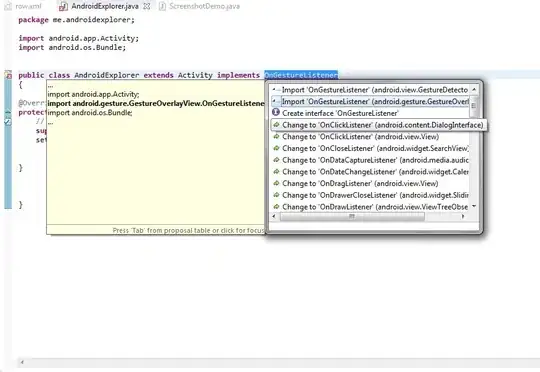Click the error marker icon beside class declaration

pos(8,75)
